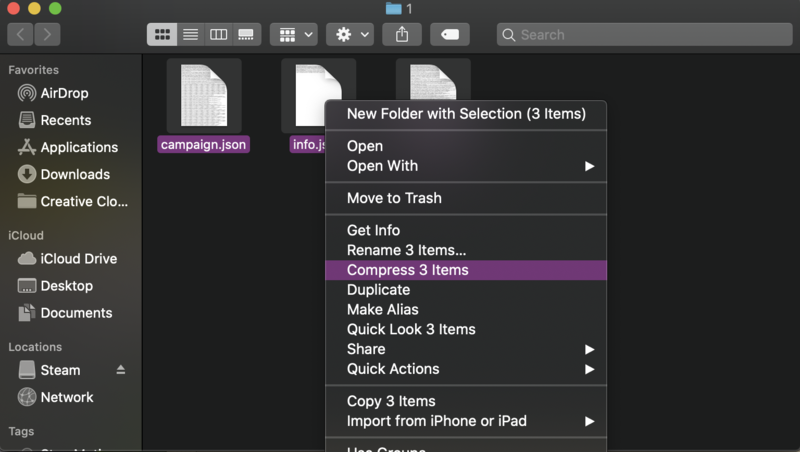Click the yellow minimize window button

click(34, 8)
